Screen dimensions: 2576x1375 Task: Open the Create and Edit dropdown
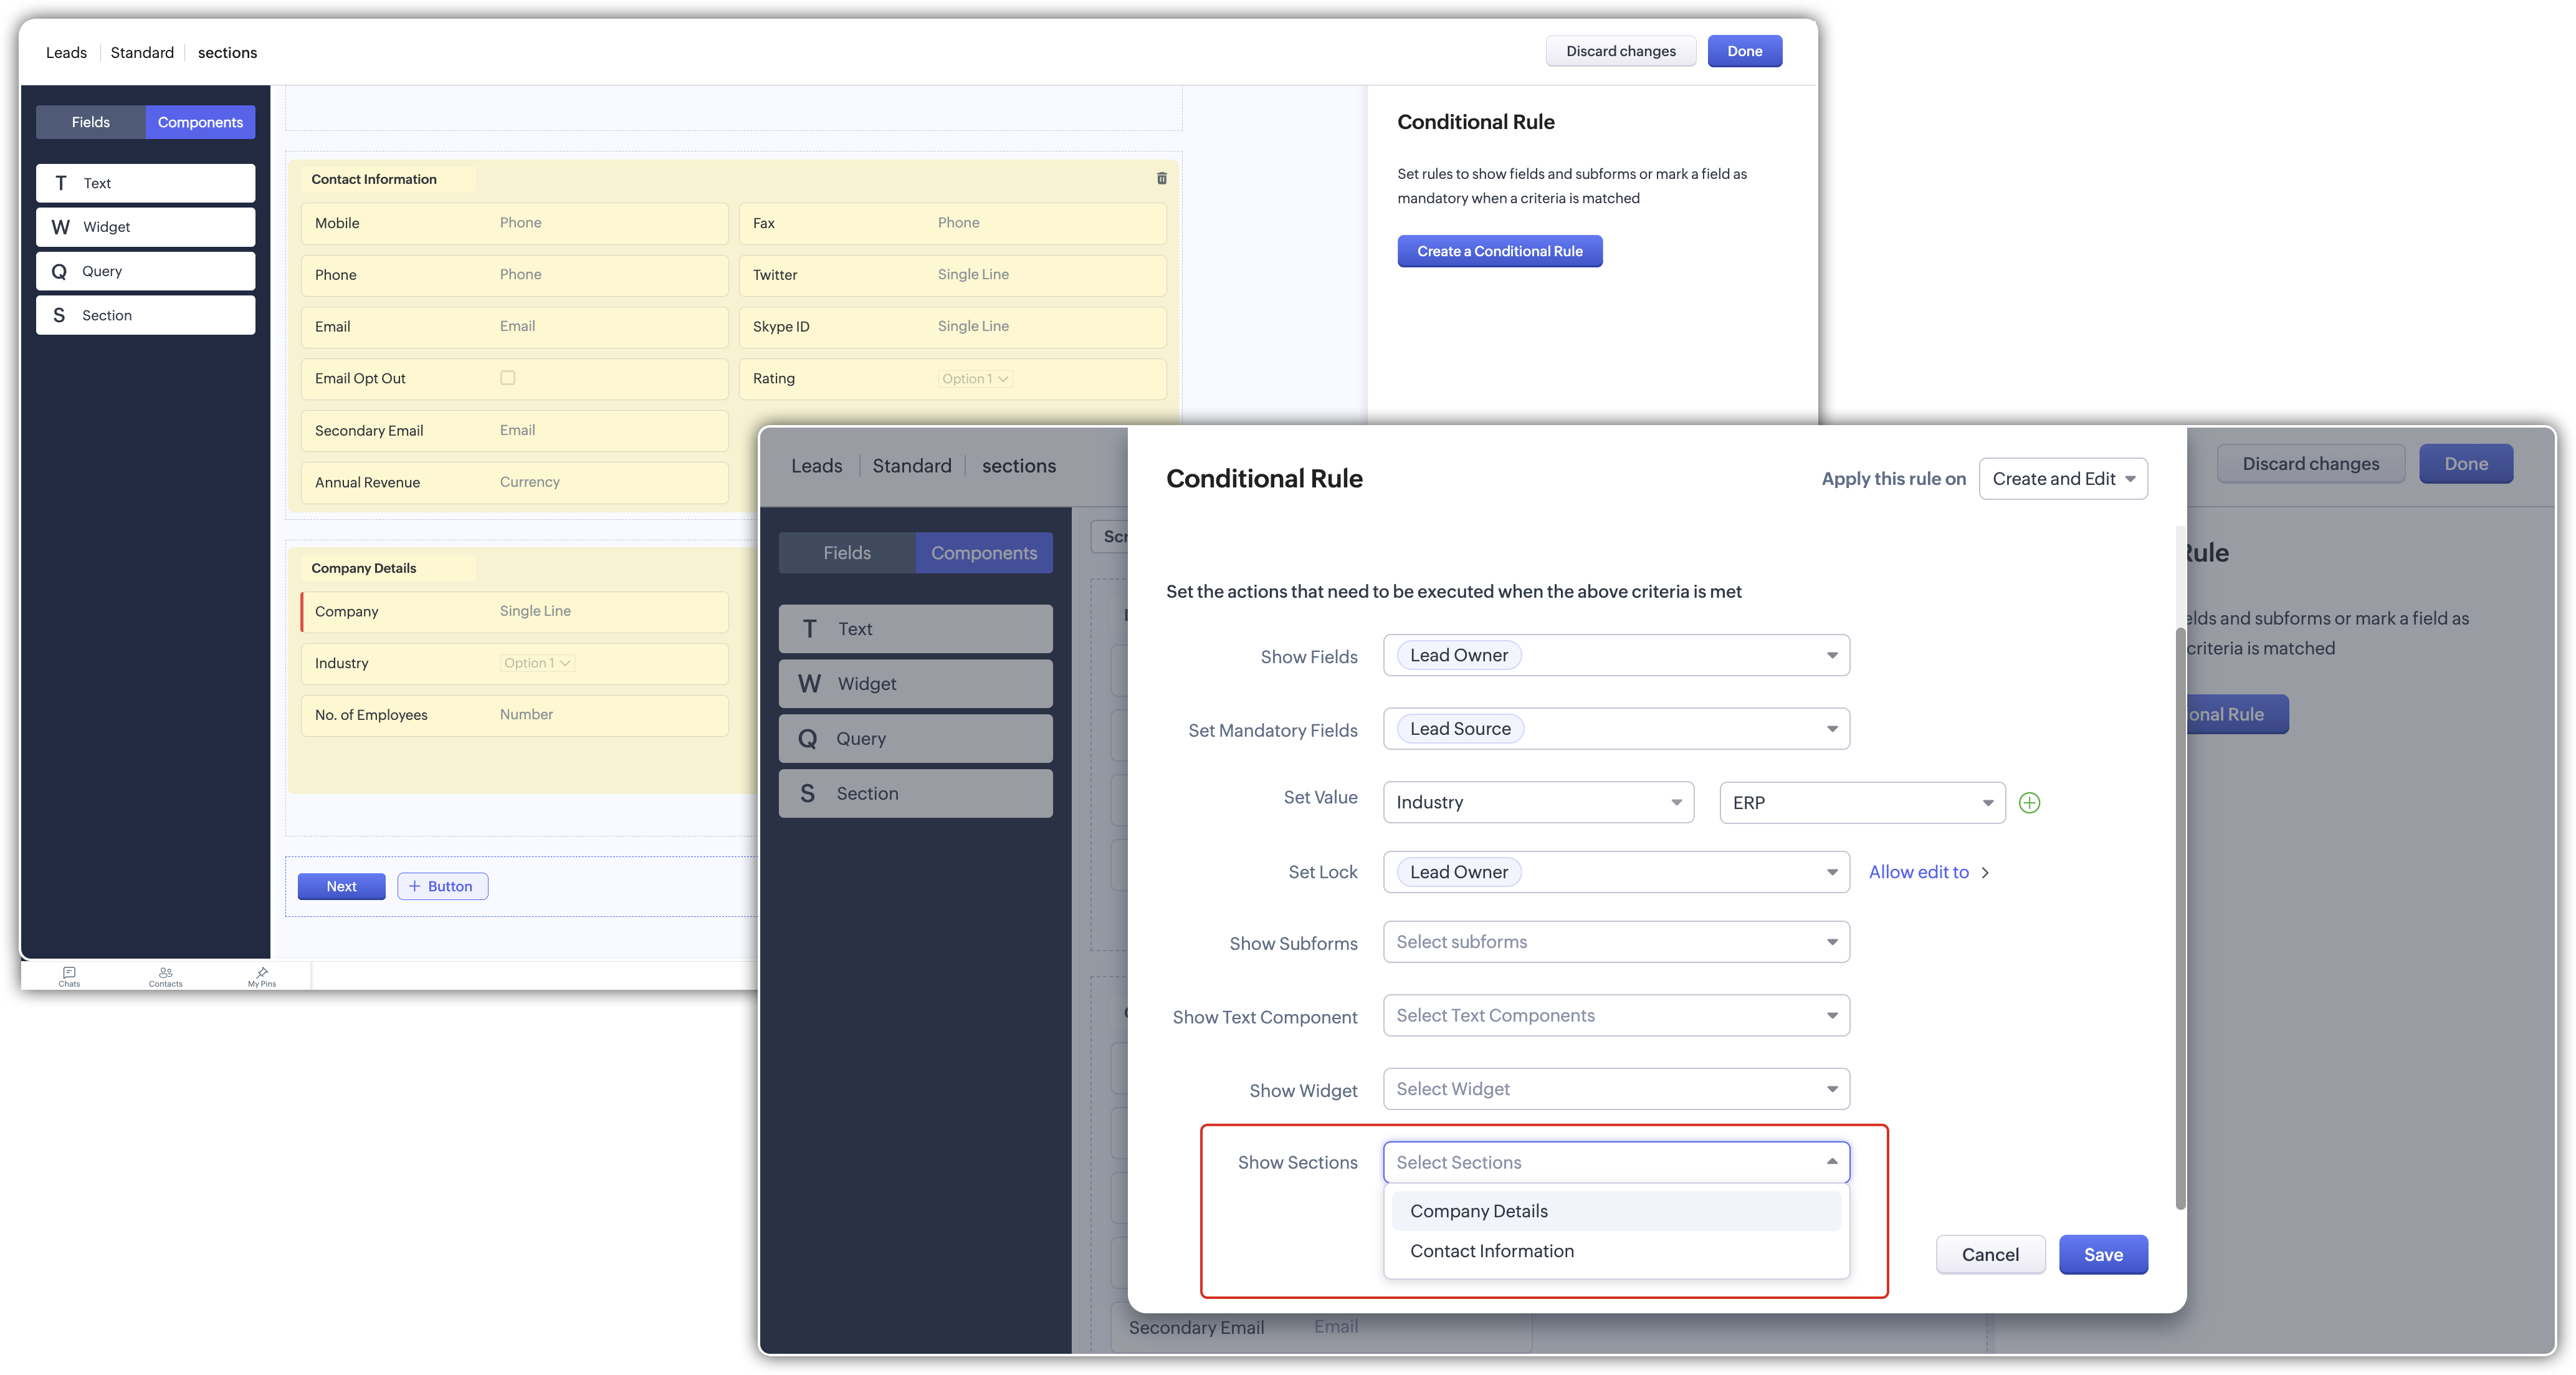2062,479
